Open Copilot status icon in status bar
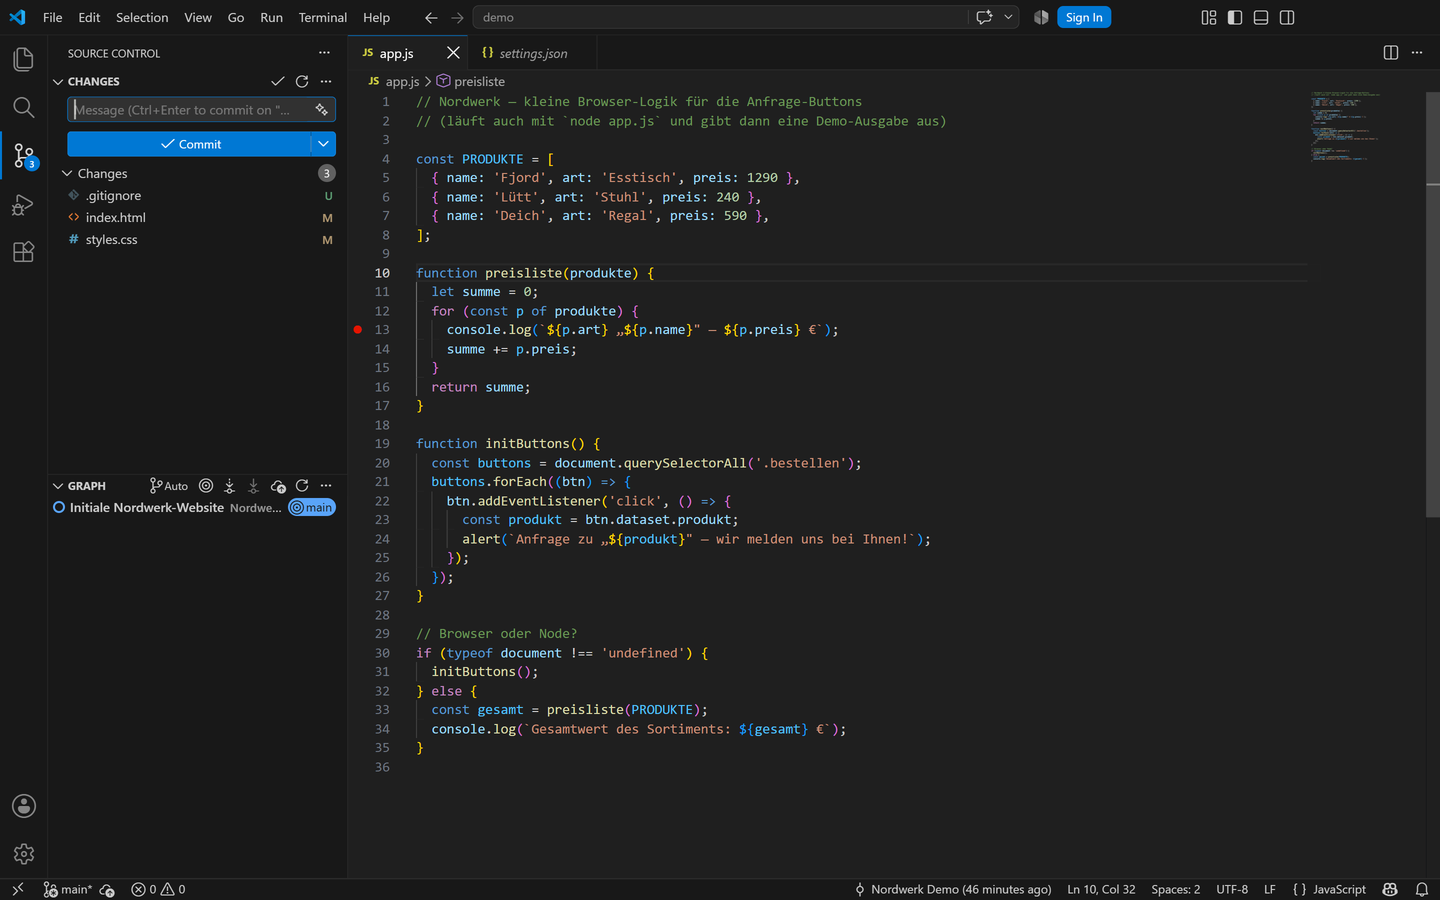1440x900 pixels. point(1390,889)
